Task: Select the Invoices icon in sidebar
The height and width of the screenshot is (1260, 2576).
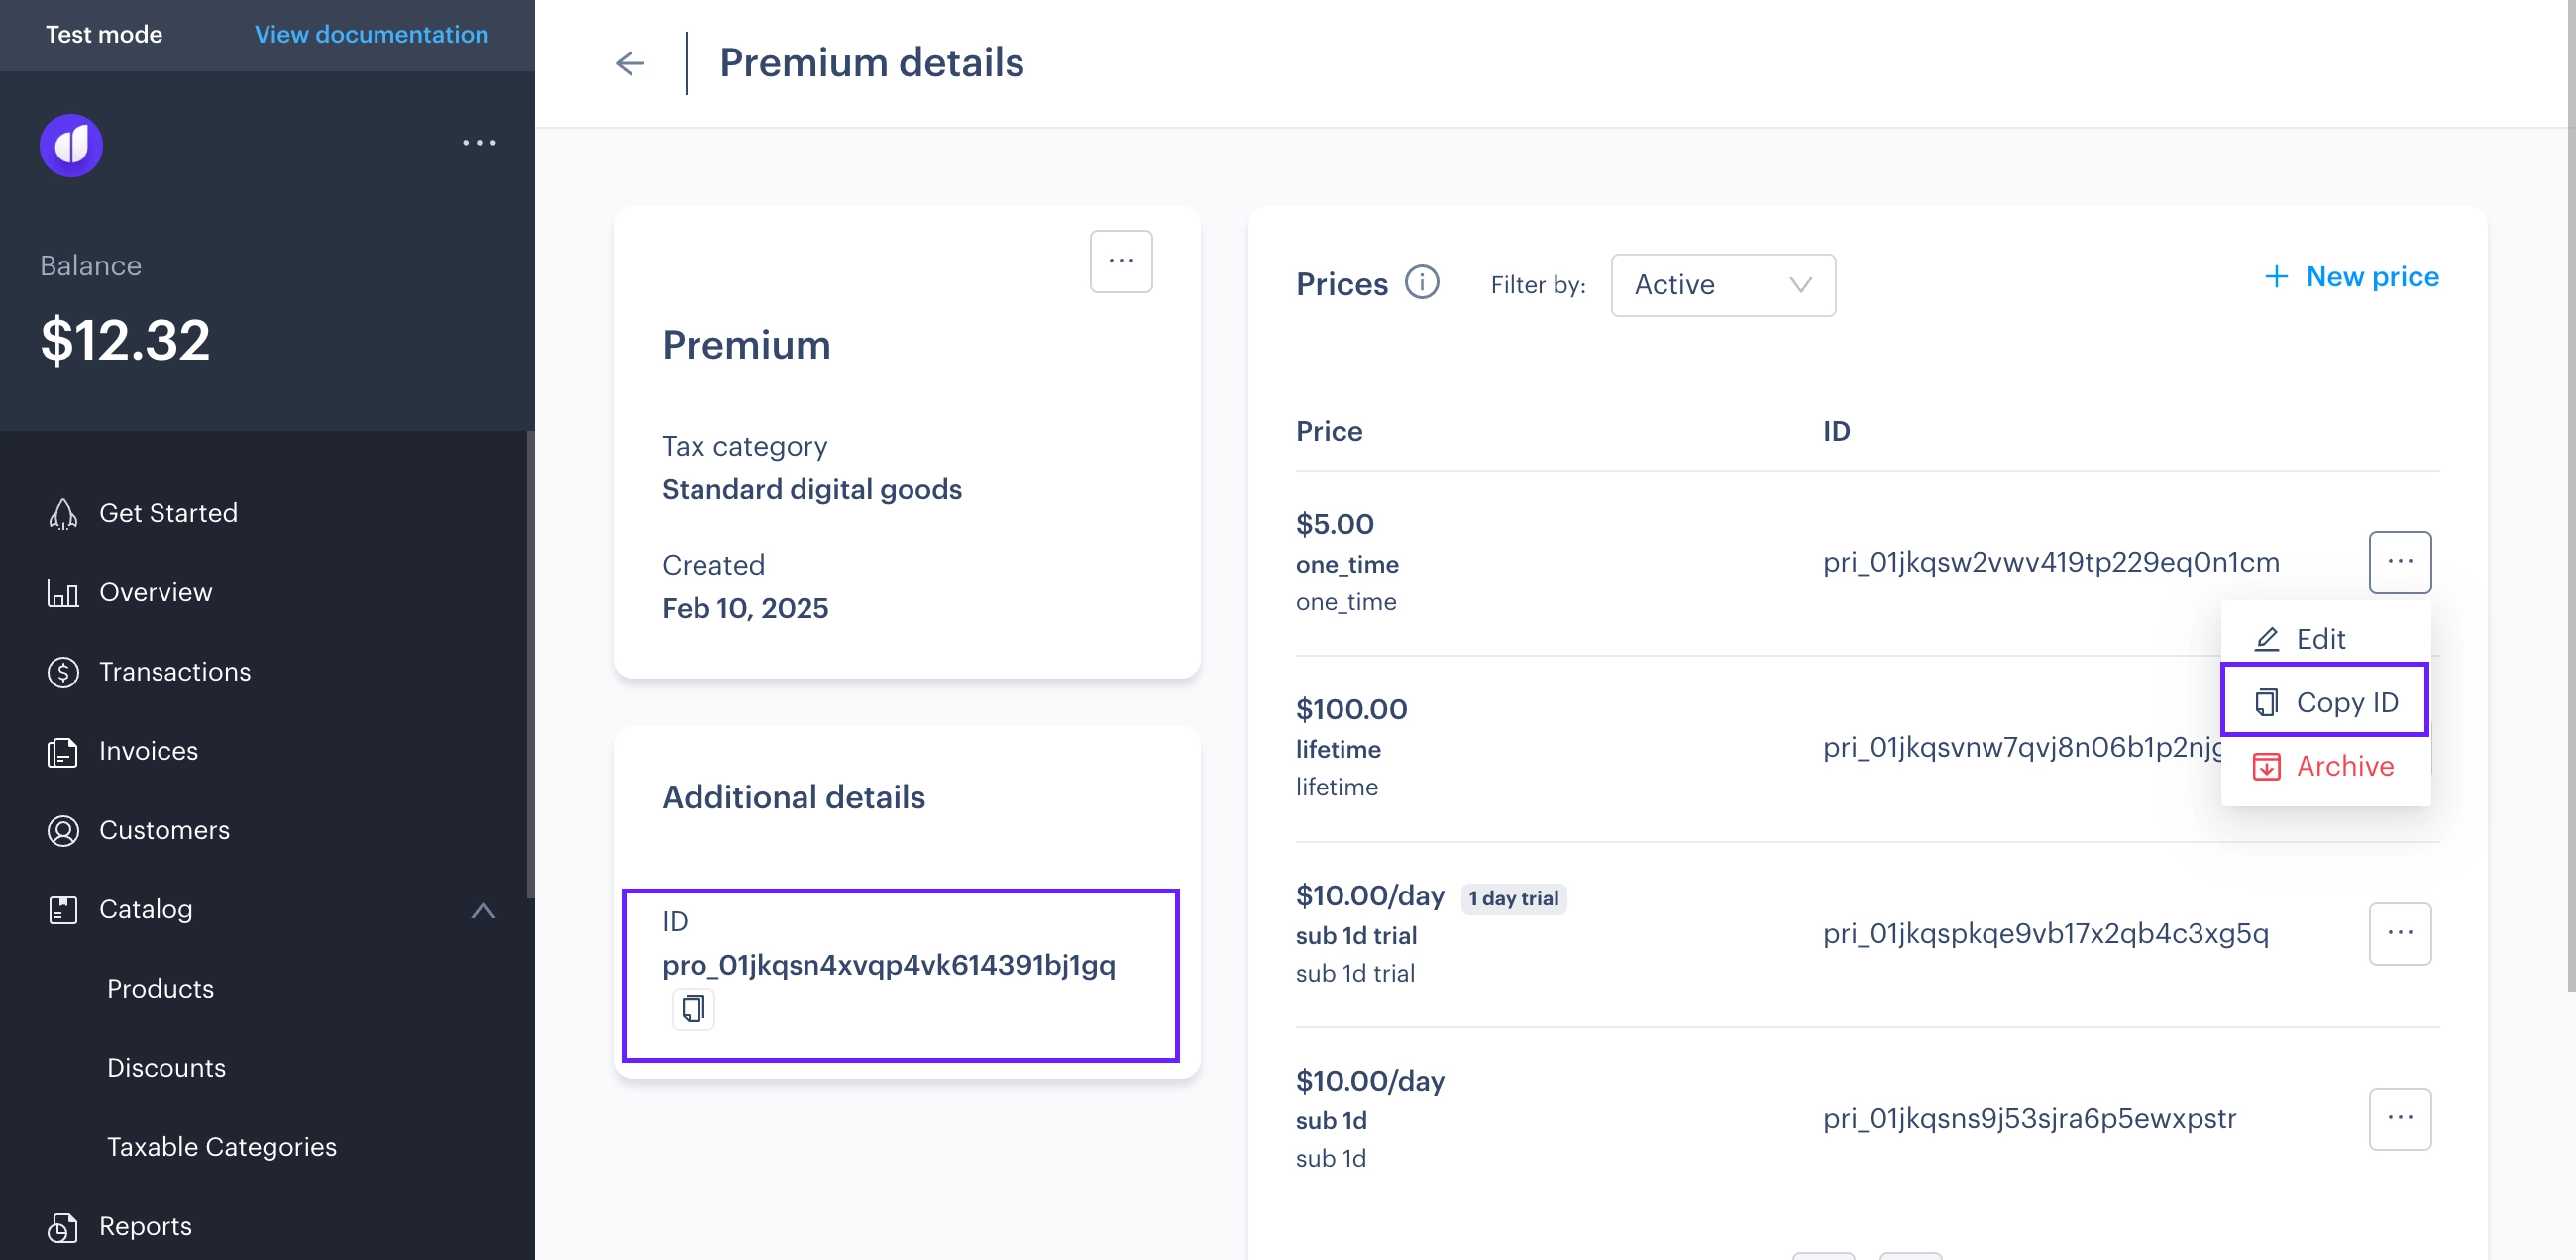Action: 62,751
